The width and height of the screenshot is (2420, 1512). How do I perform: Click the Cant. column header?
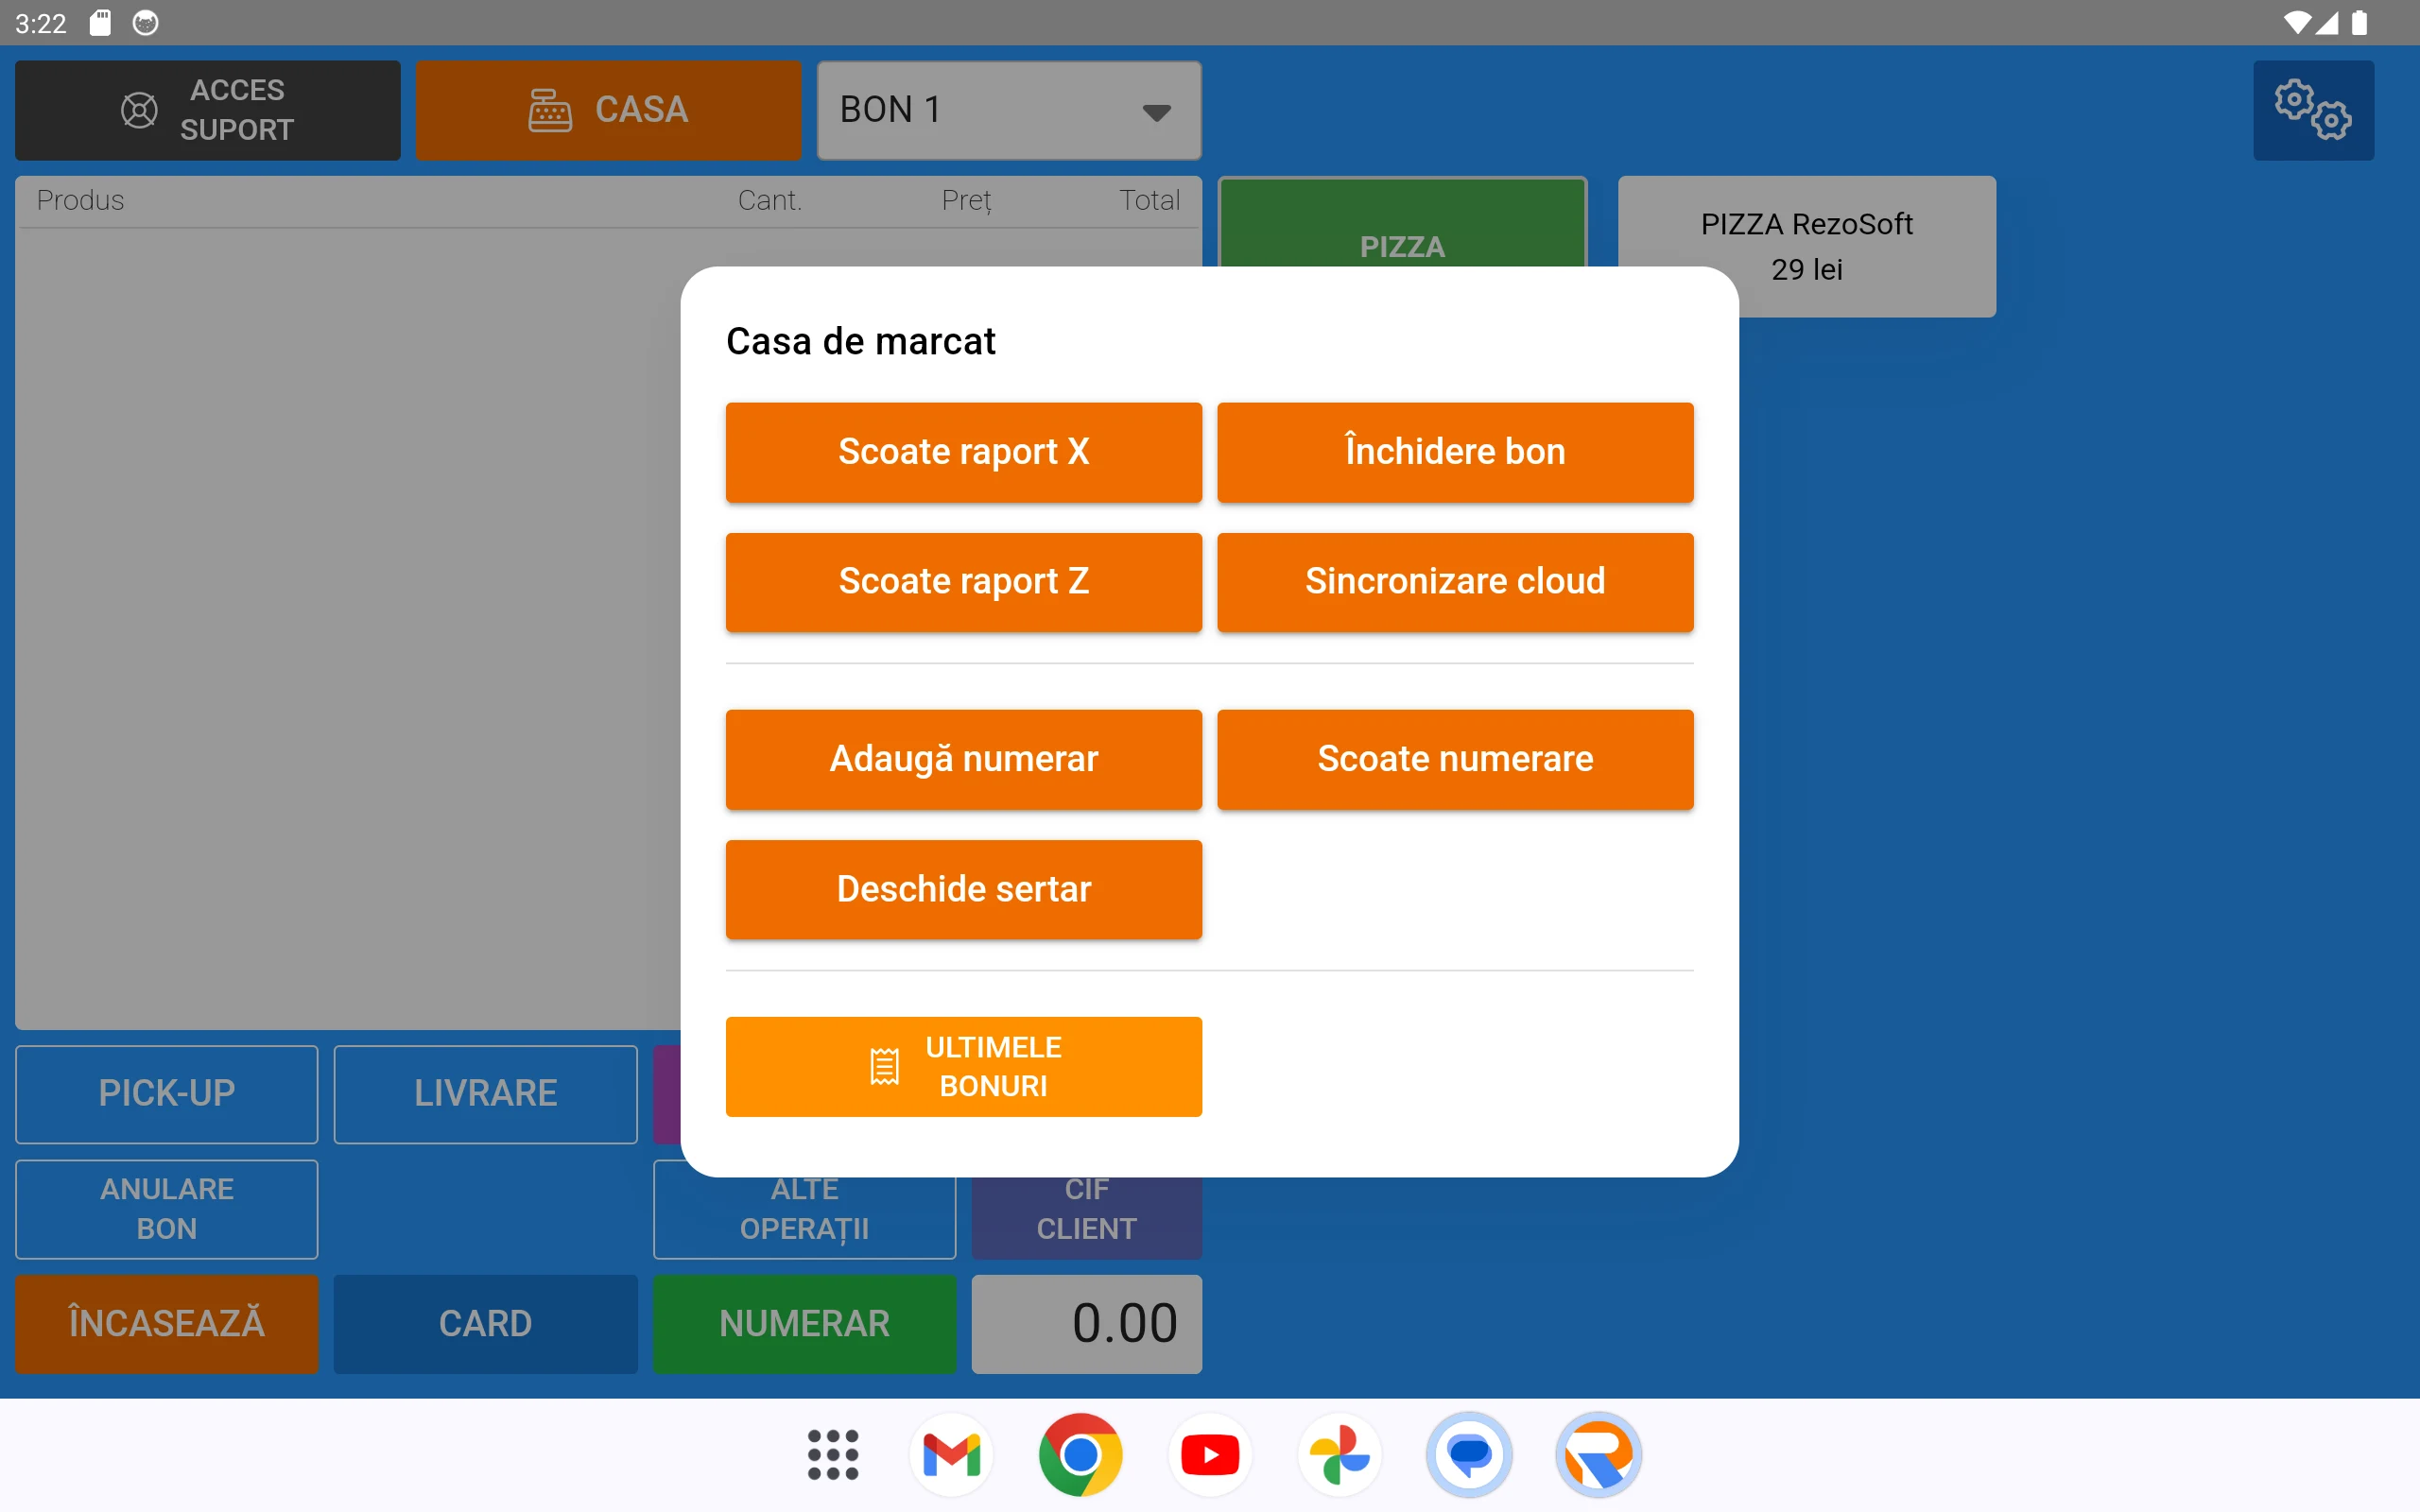[770, 200]
